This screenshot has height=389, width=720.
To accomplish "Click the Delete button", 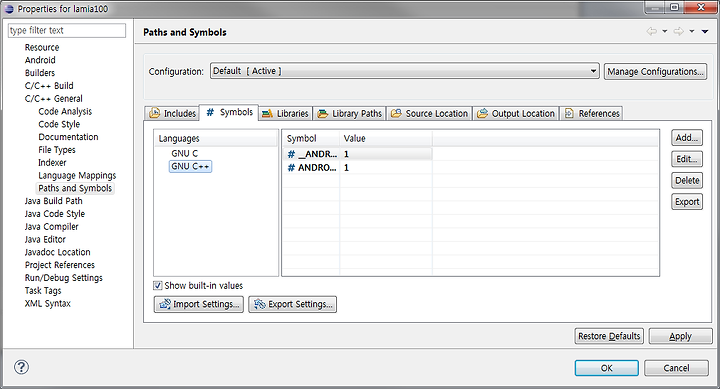I will [687, 180].
